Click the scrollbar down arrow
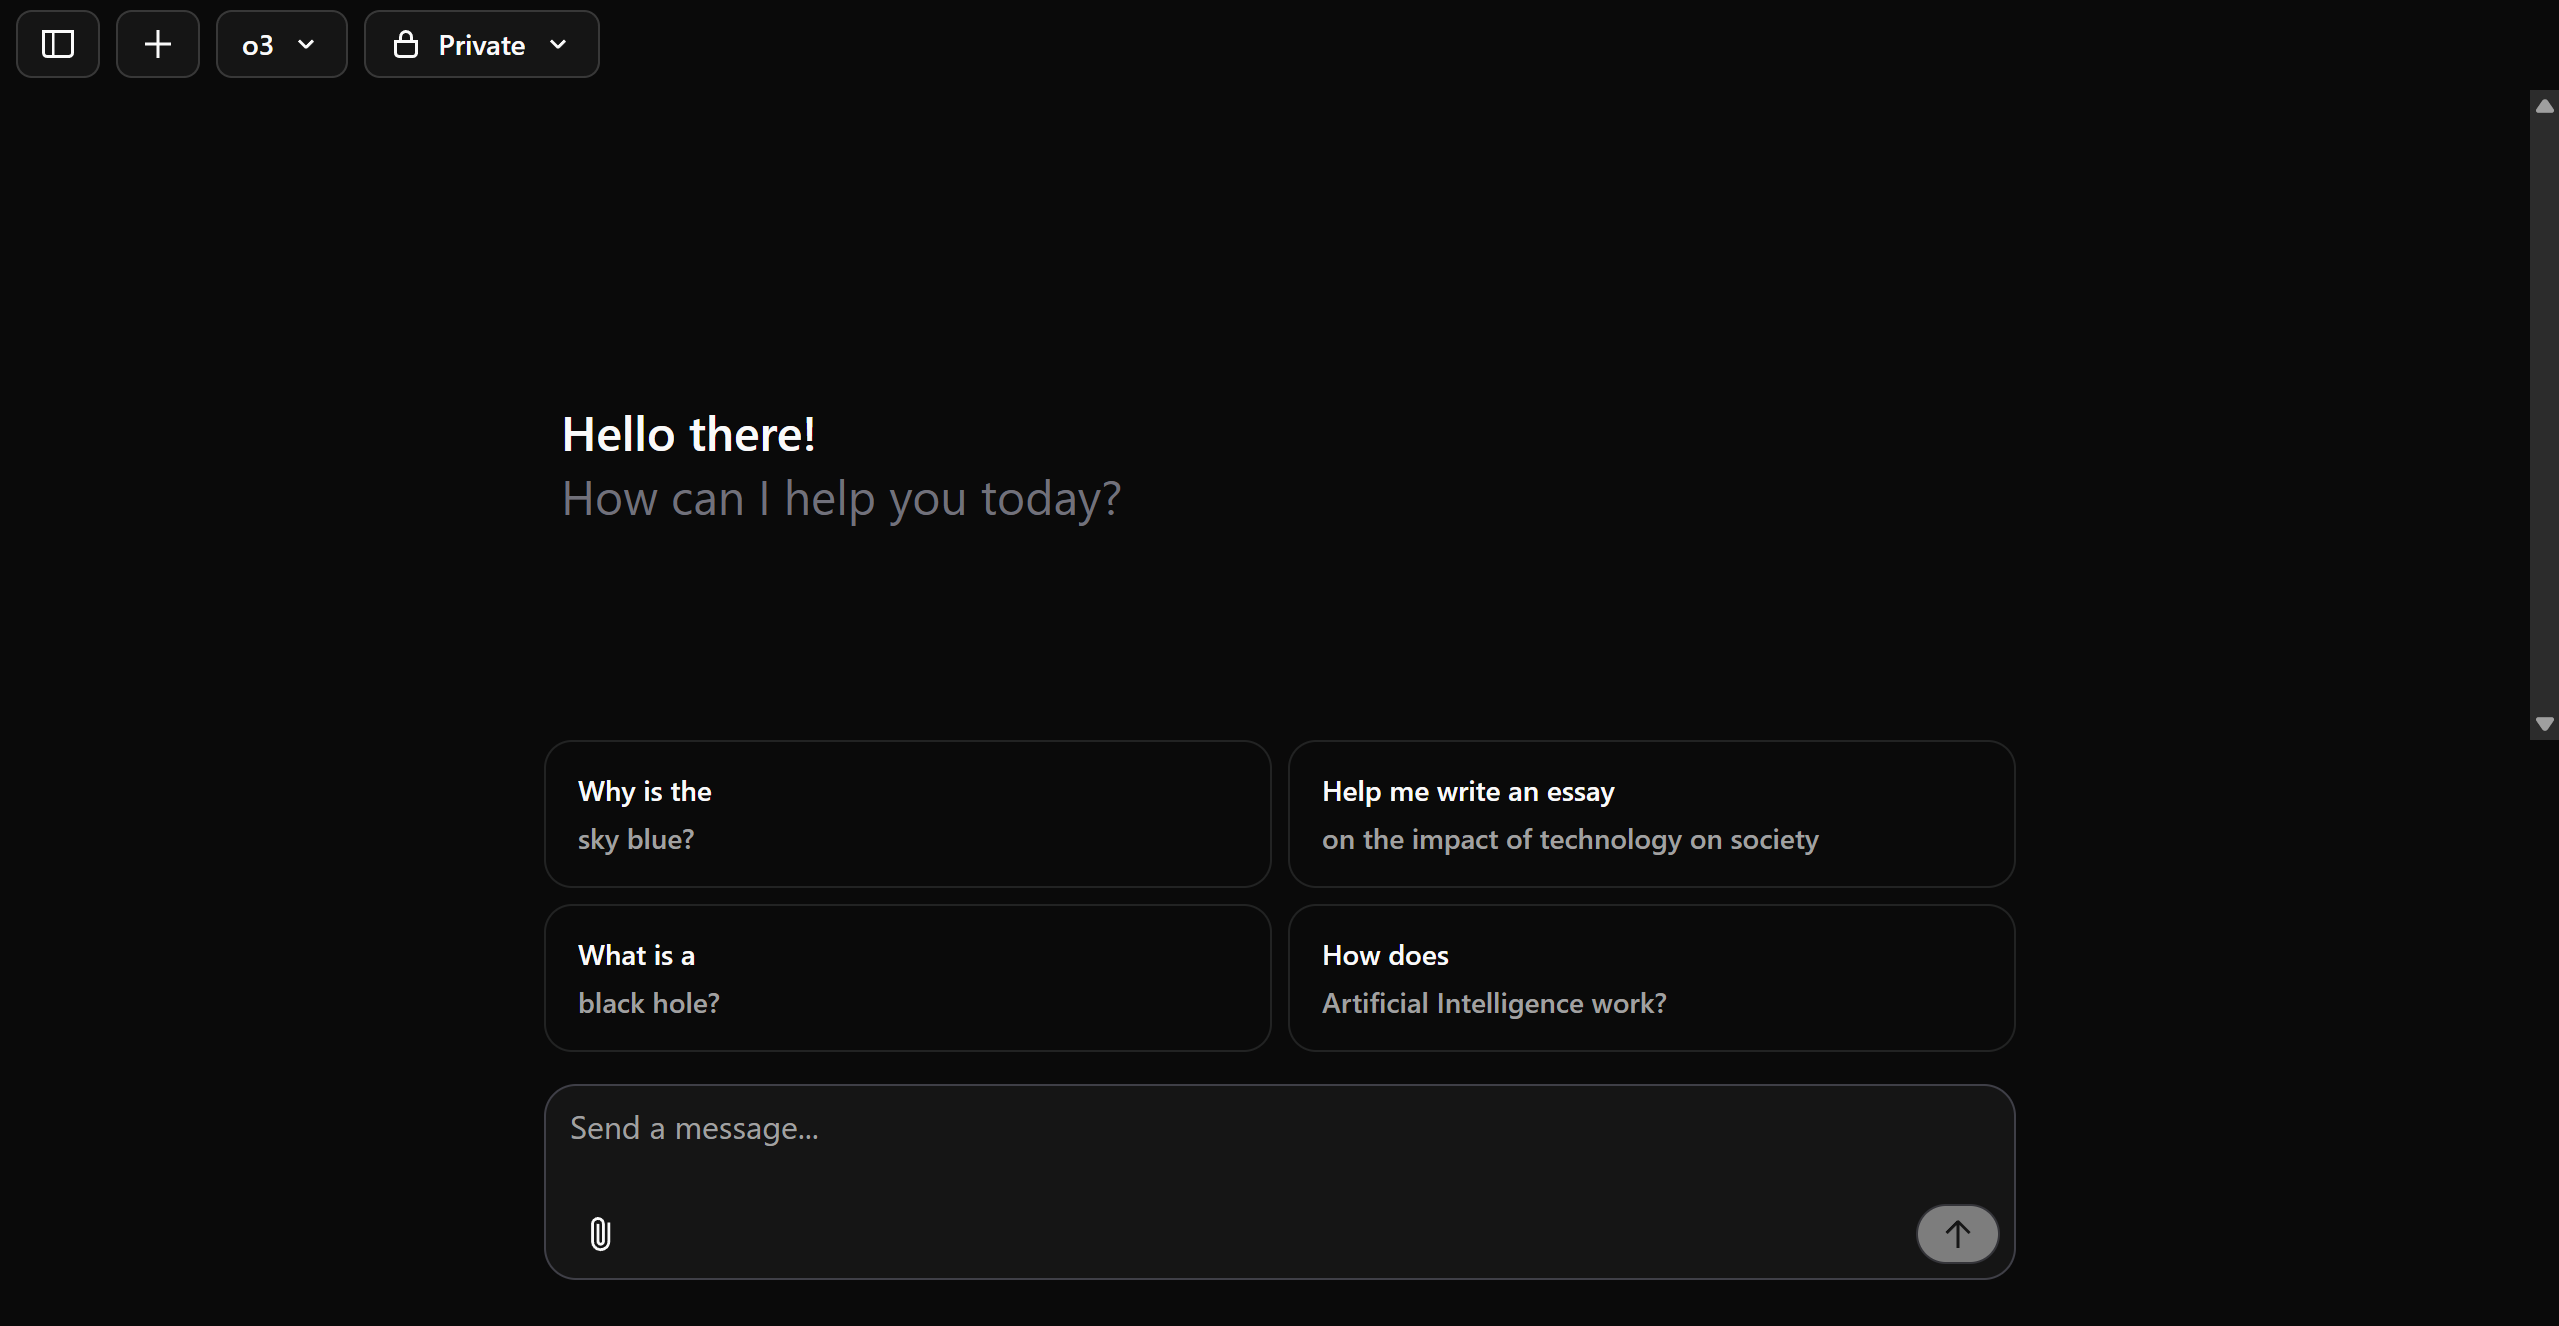The height and width of the screenshot is (1326, 2559). 2545,724
